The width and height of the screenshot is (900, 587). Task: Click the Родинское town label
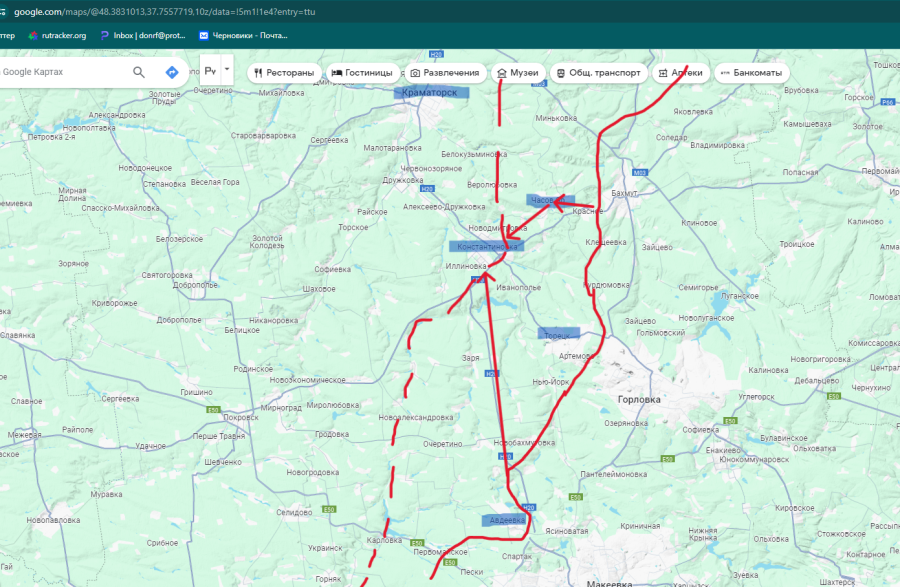coord(253,370)
